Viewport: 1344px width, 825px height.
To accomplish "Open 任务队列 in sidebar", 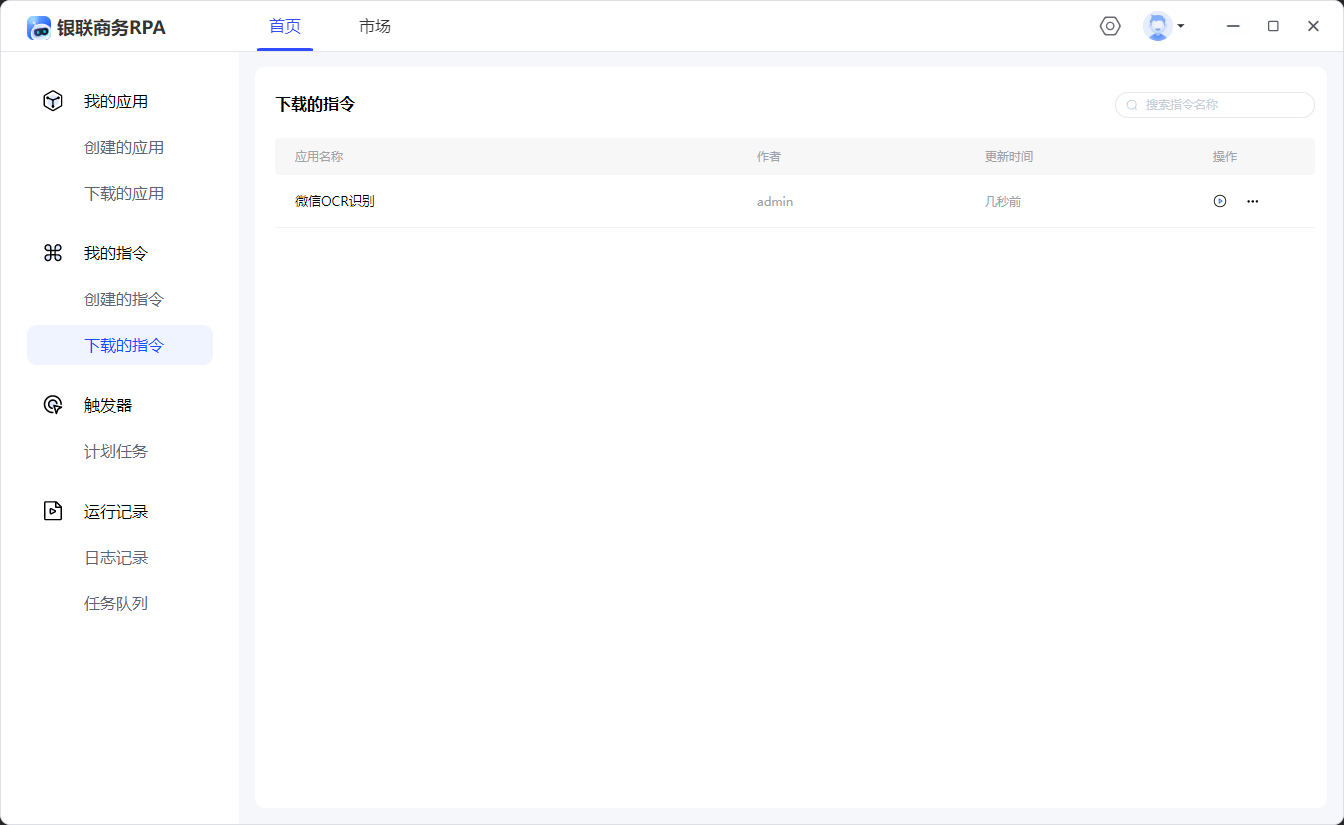I will point(116,604).
